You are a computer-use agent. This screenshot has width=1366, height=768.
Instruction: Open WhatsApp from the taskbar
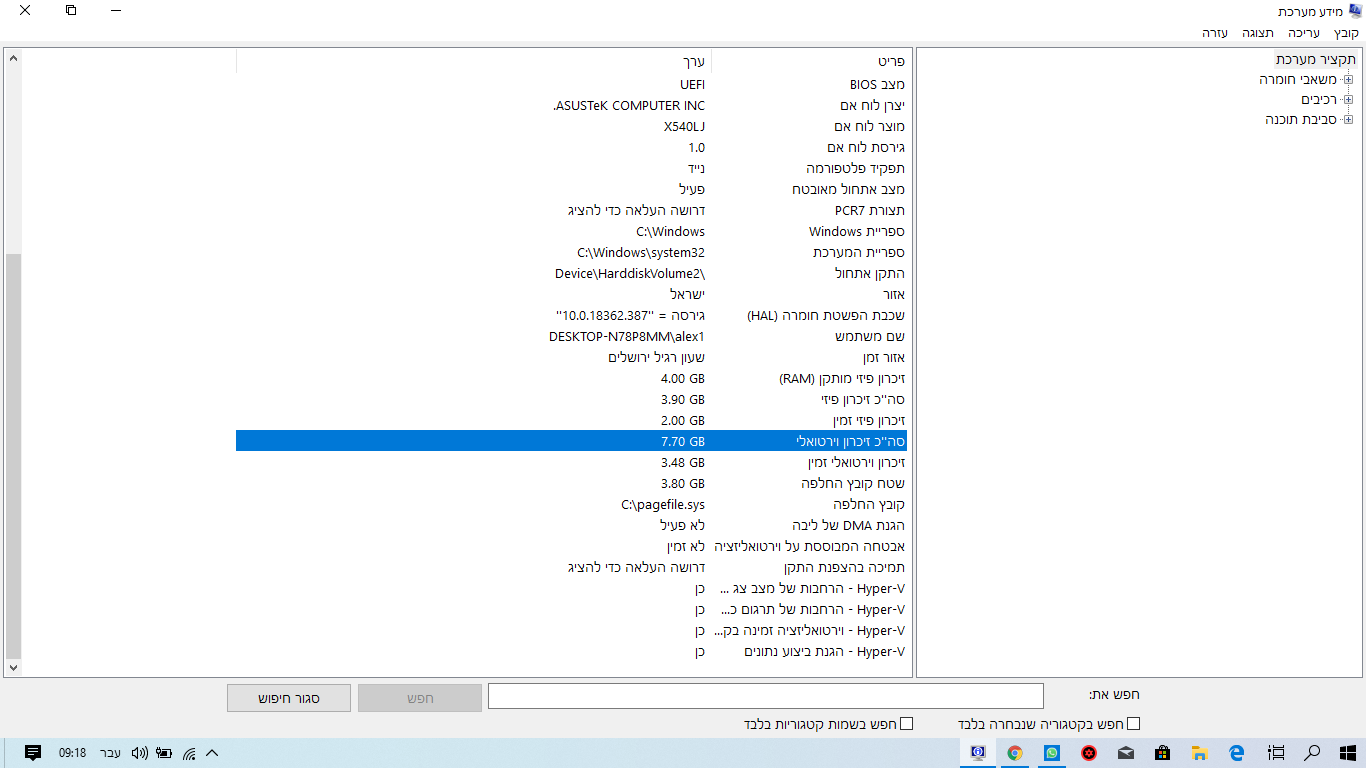point(1051,753)
